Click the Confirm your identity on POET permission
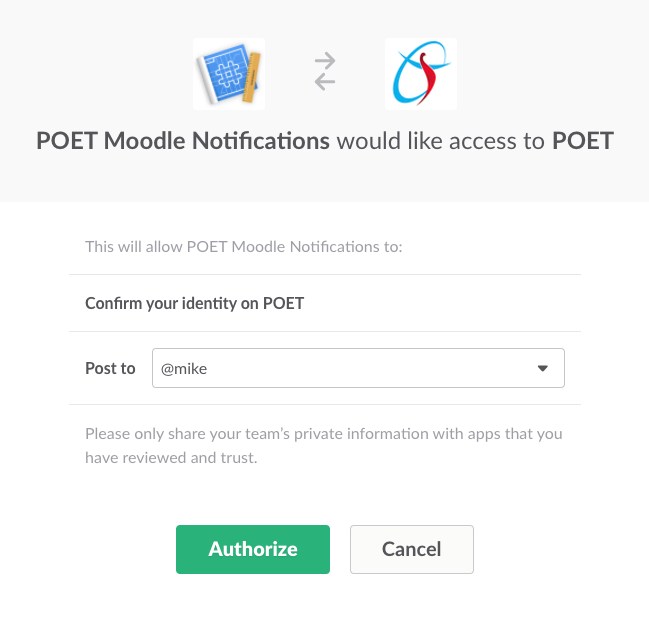 tap(195, 303)
